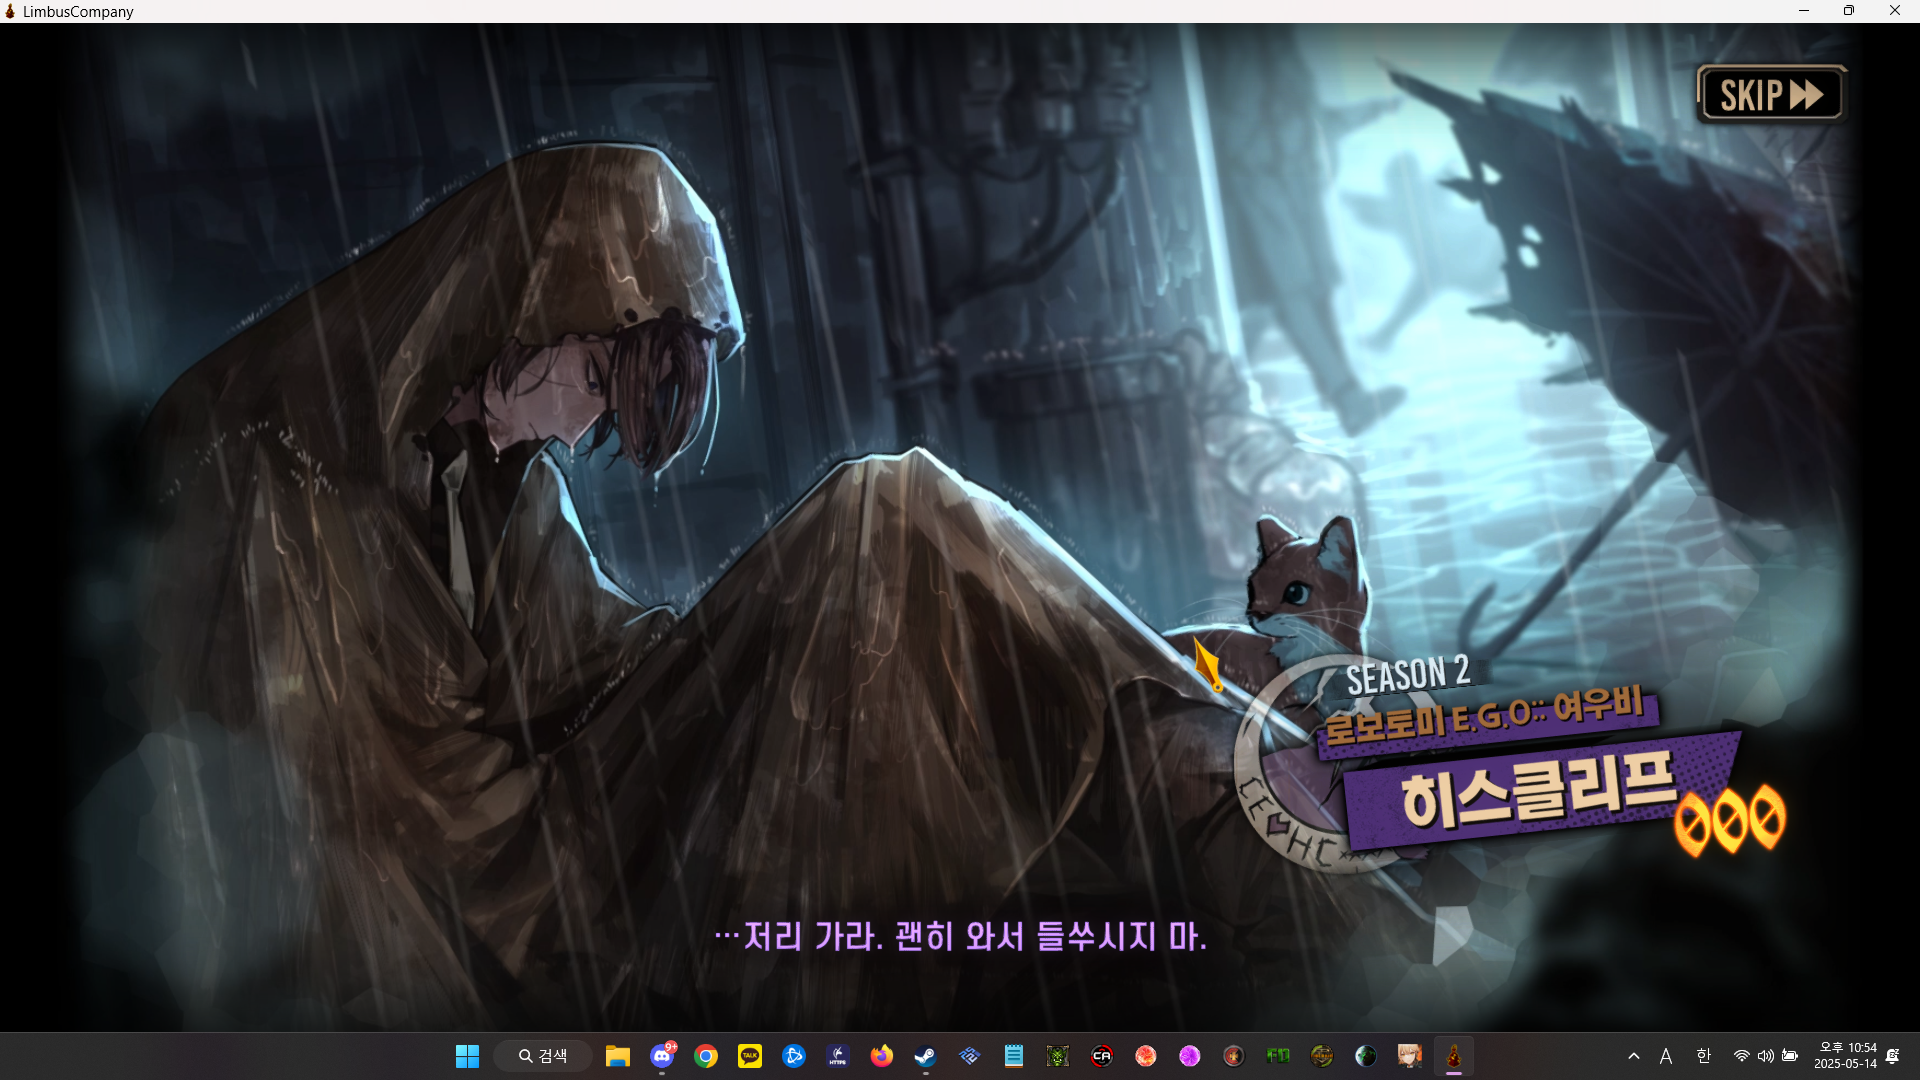Open the Notepad taskbar icon

point(1013,1056)
